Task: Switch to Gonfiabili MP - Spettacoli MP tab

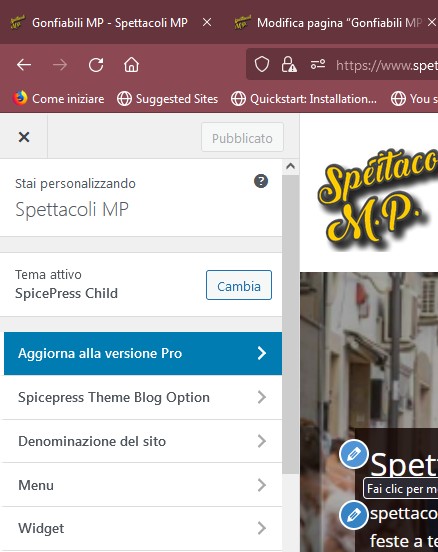Action: (110, 23)
